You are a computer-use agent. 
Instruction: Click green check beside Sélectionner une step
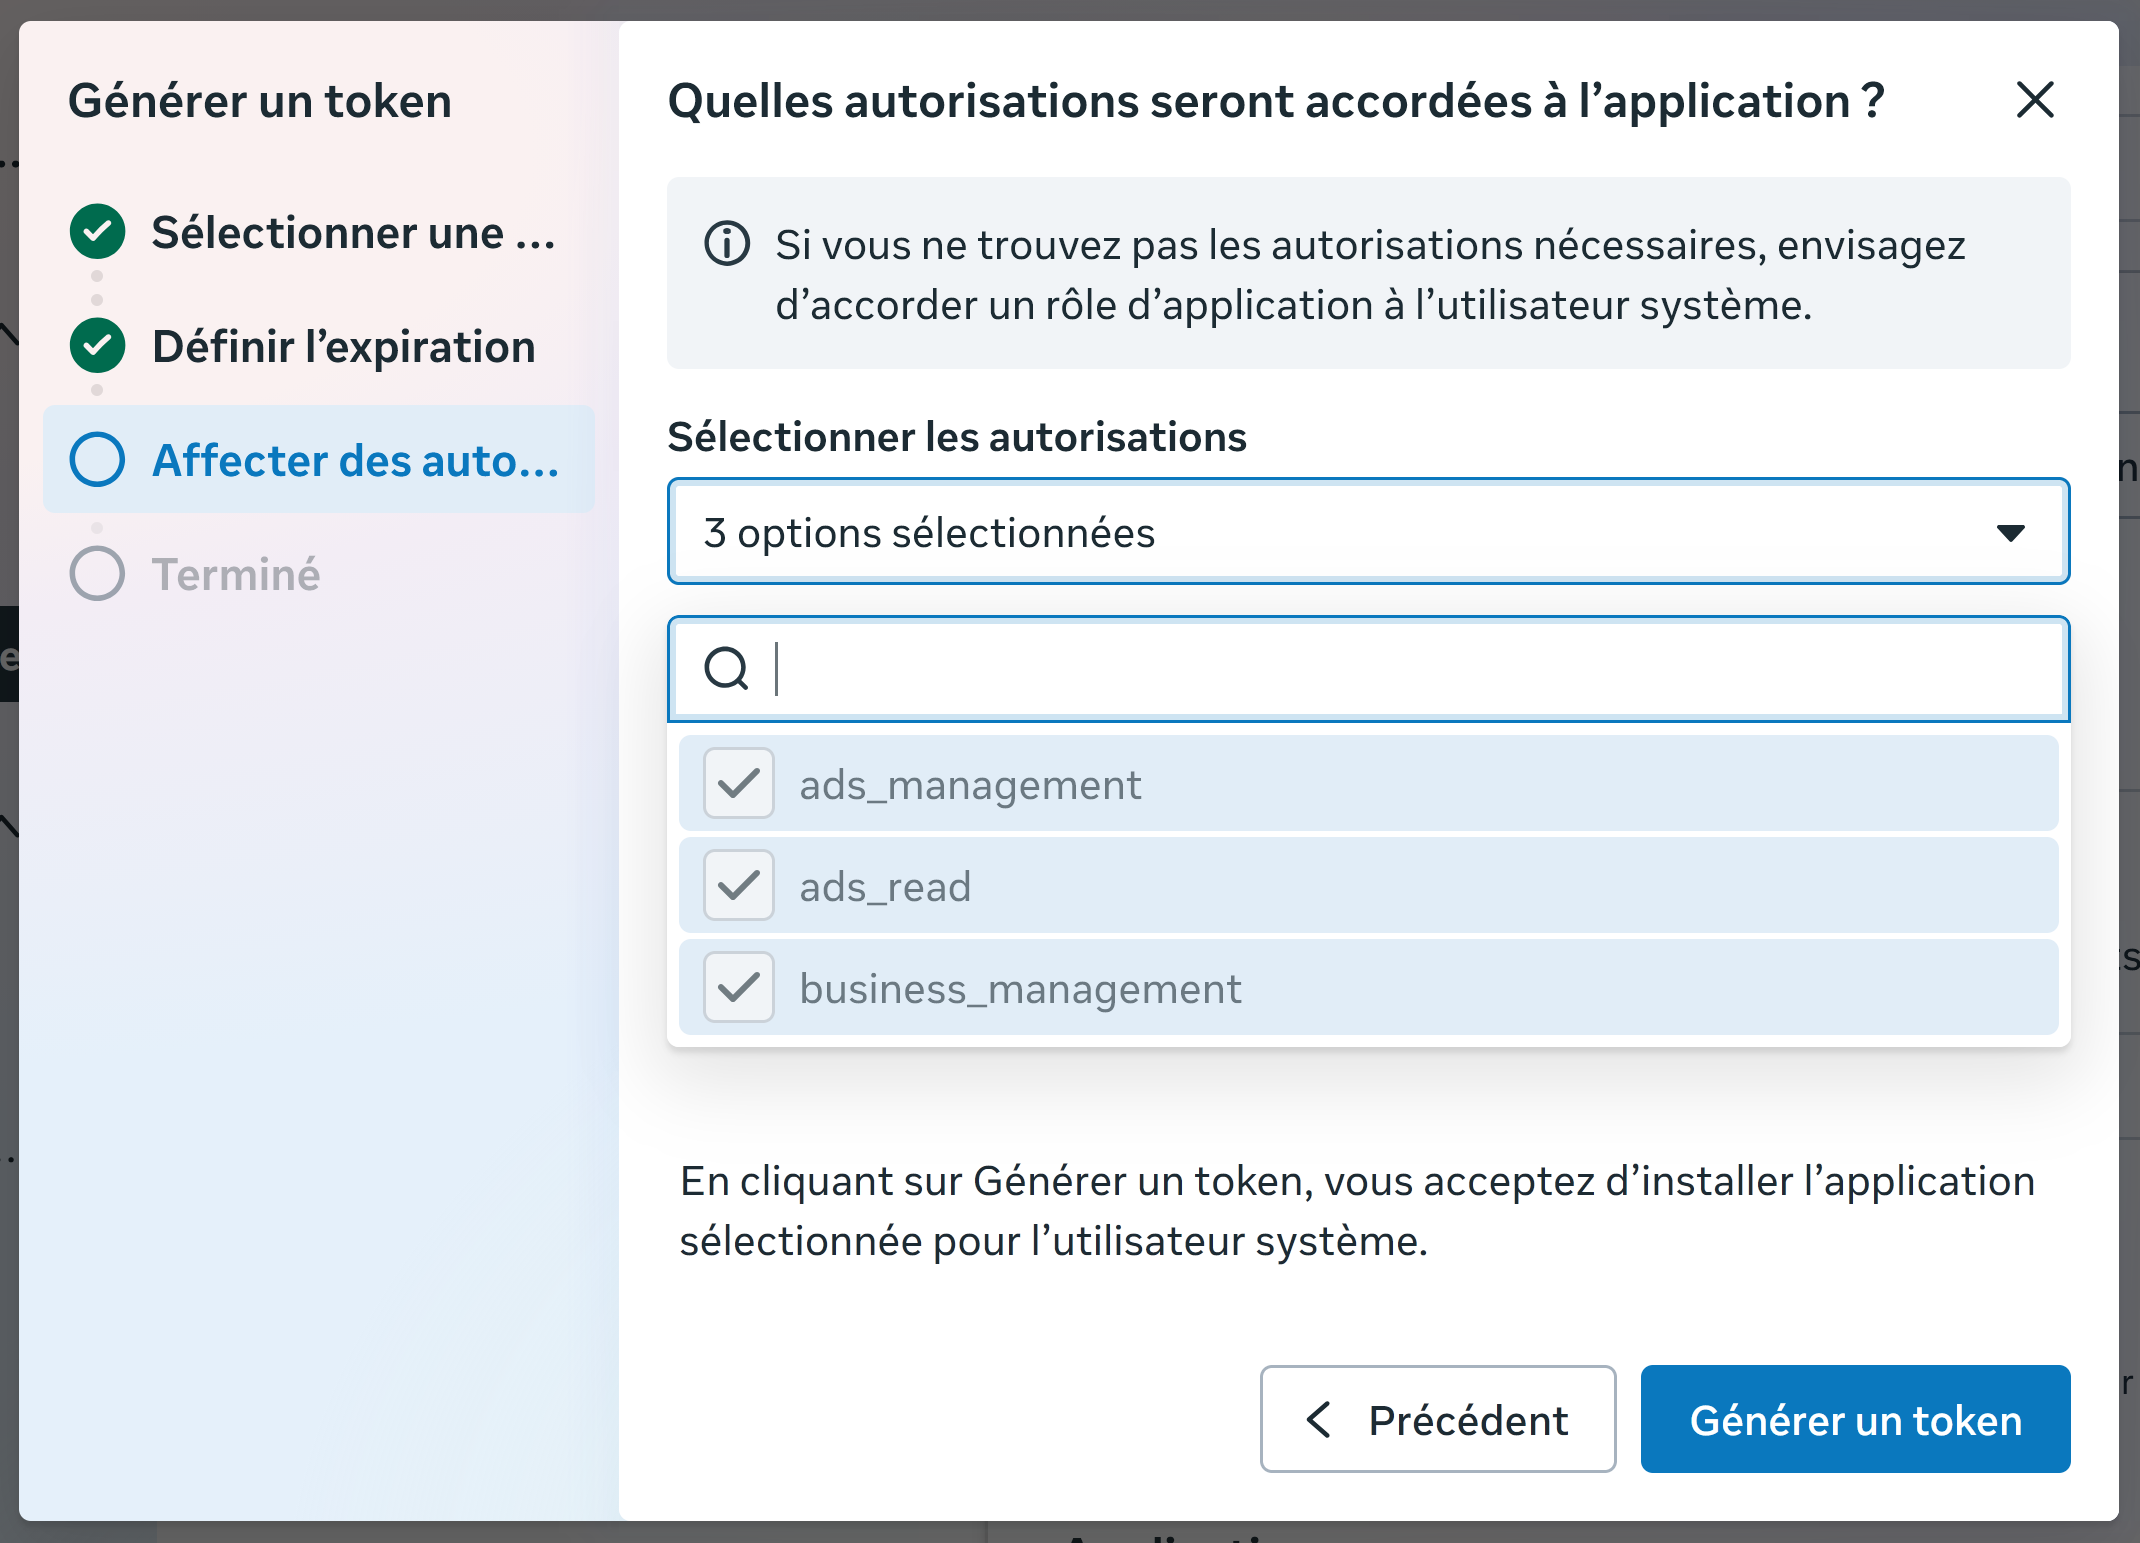click(x=97, y=231)
